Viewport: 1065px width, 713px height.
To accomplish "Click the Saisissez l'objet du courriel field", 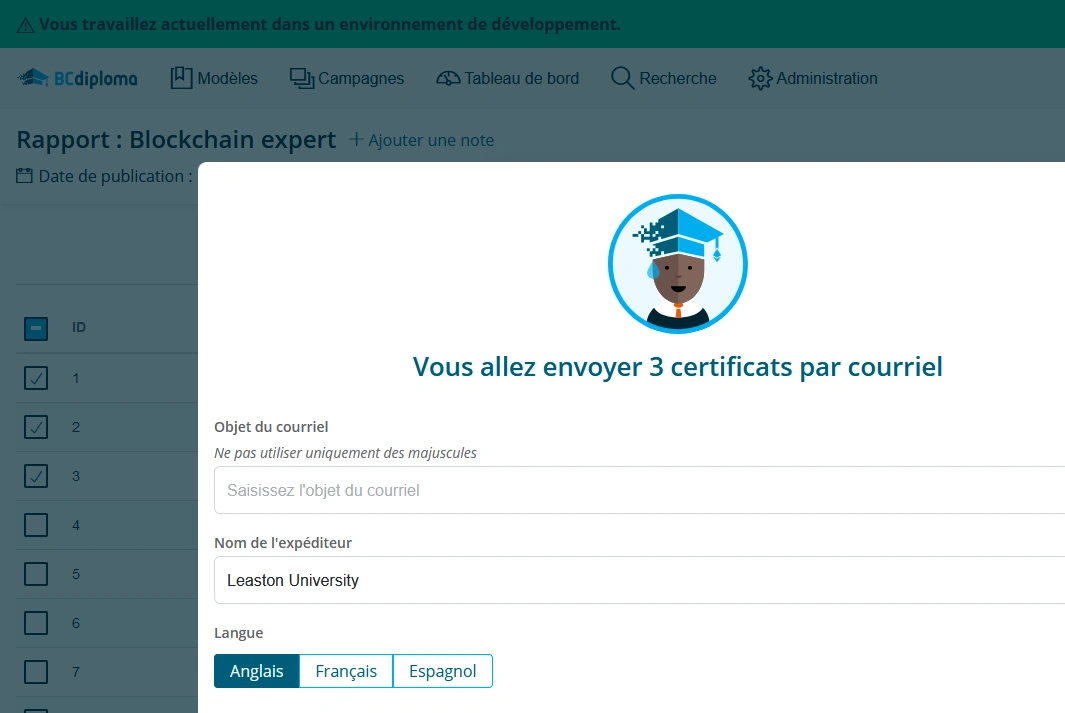I will point(600,490).
